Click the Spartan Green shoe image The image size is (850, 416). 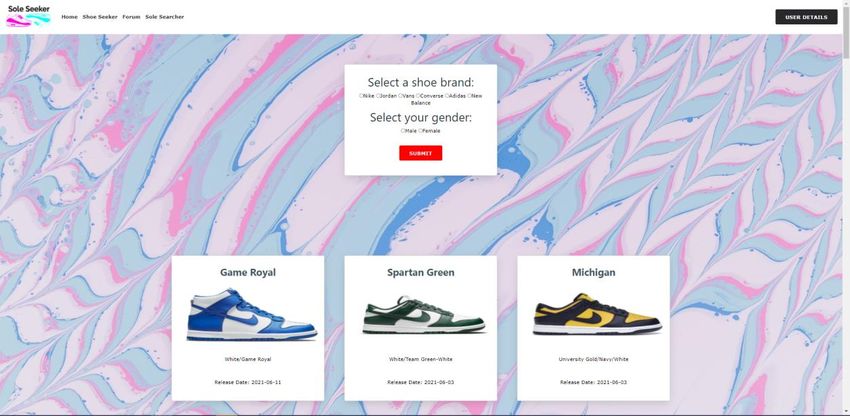coord(424,315)
